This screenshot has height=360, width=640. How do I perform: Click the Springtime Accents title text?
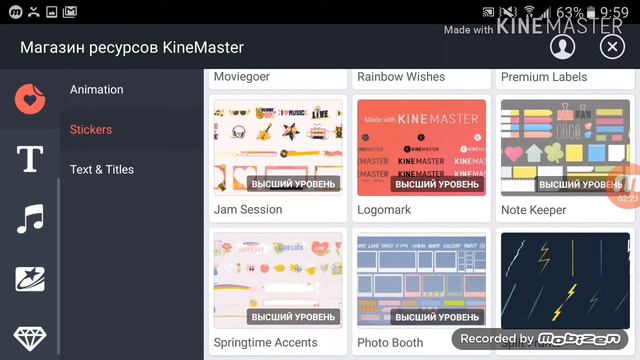[x=265, y=342]
